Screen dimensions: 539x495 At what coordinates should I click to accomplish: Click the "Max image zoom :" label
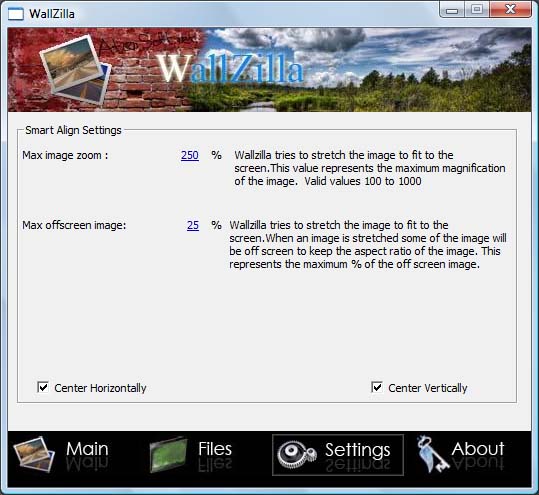(x=65, y=155)
